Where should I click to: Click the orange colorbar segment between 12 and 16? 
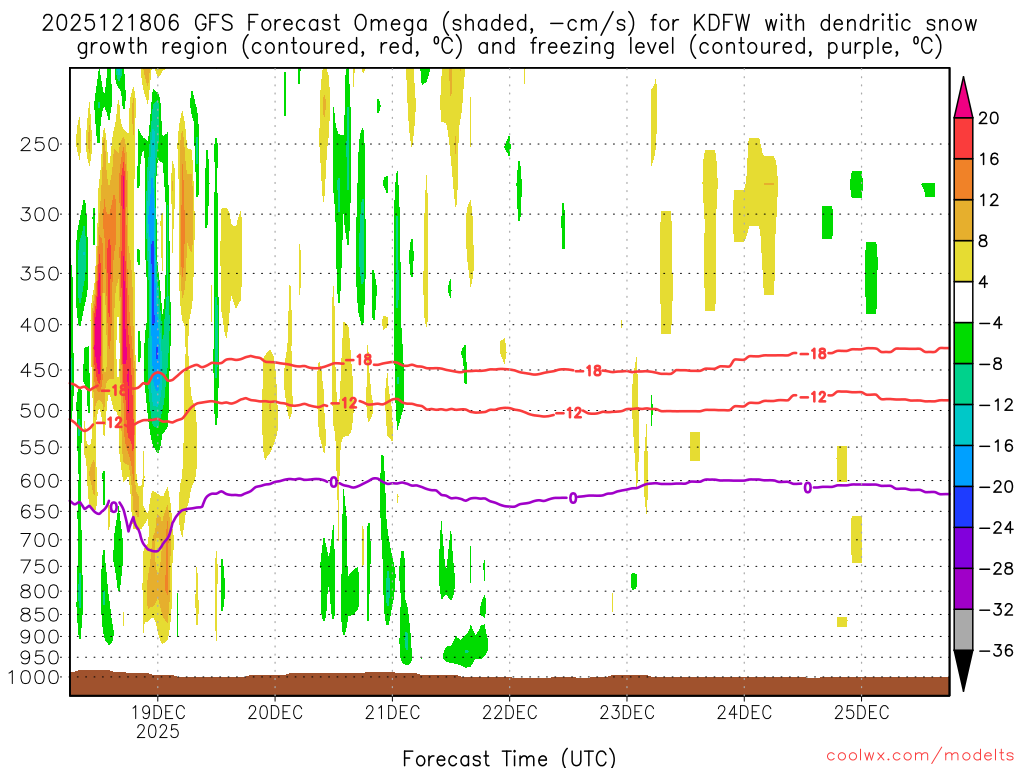(x=963, y=180)
